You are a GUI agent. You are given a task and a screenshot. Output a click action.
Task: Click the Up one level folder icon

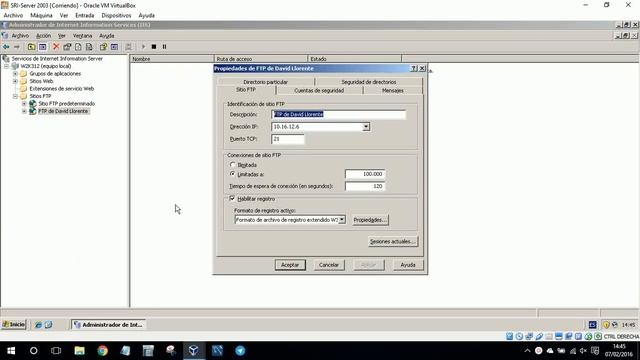tap(31, 47)
